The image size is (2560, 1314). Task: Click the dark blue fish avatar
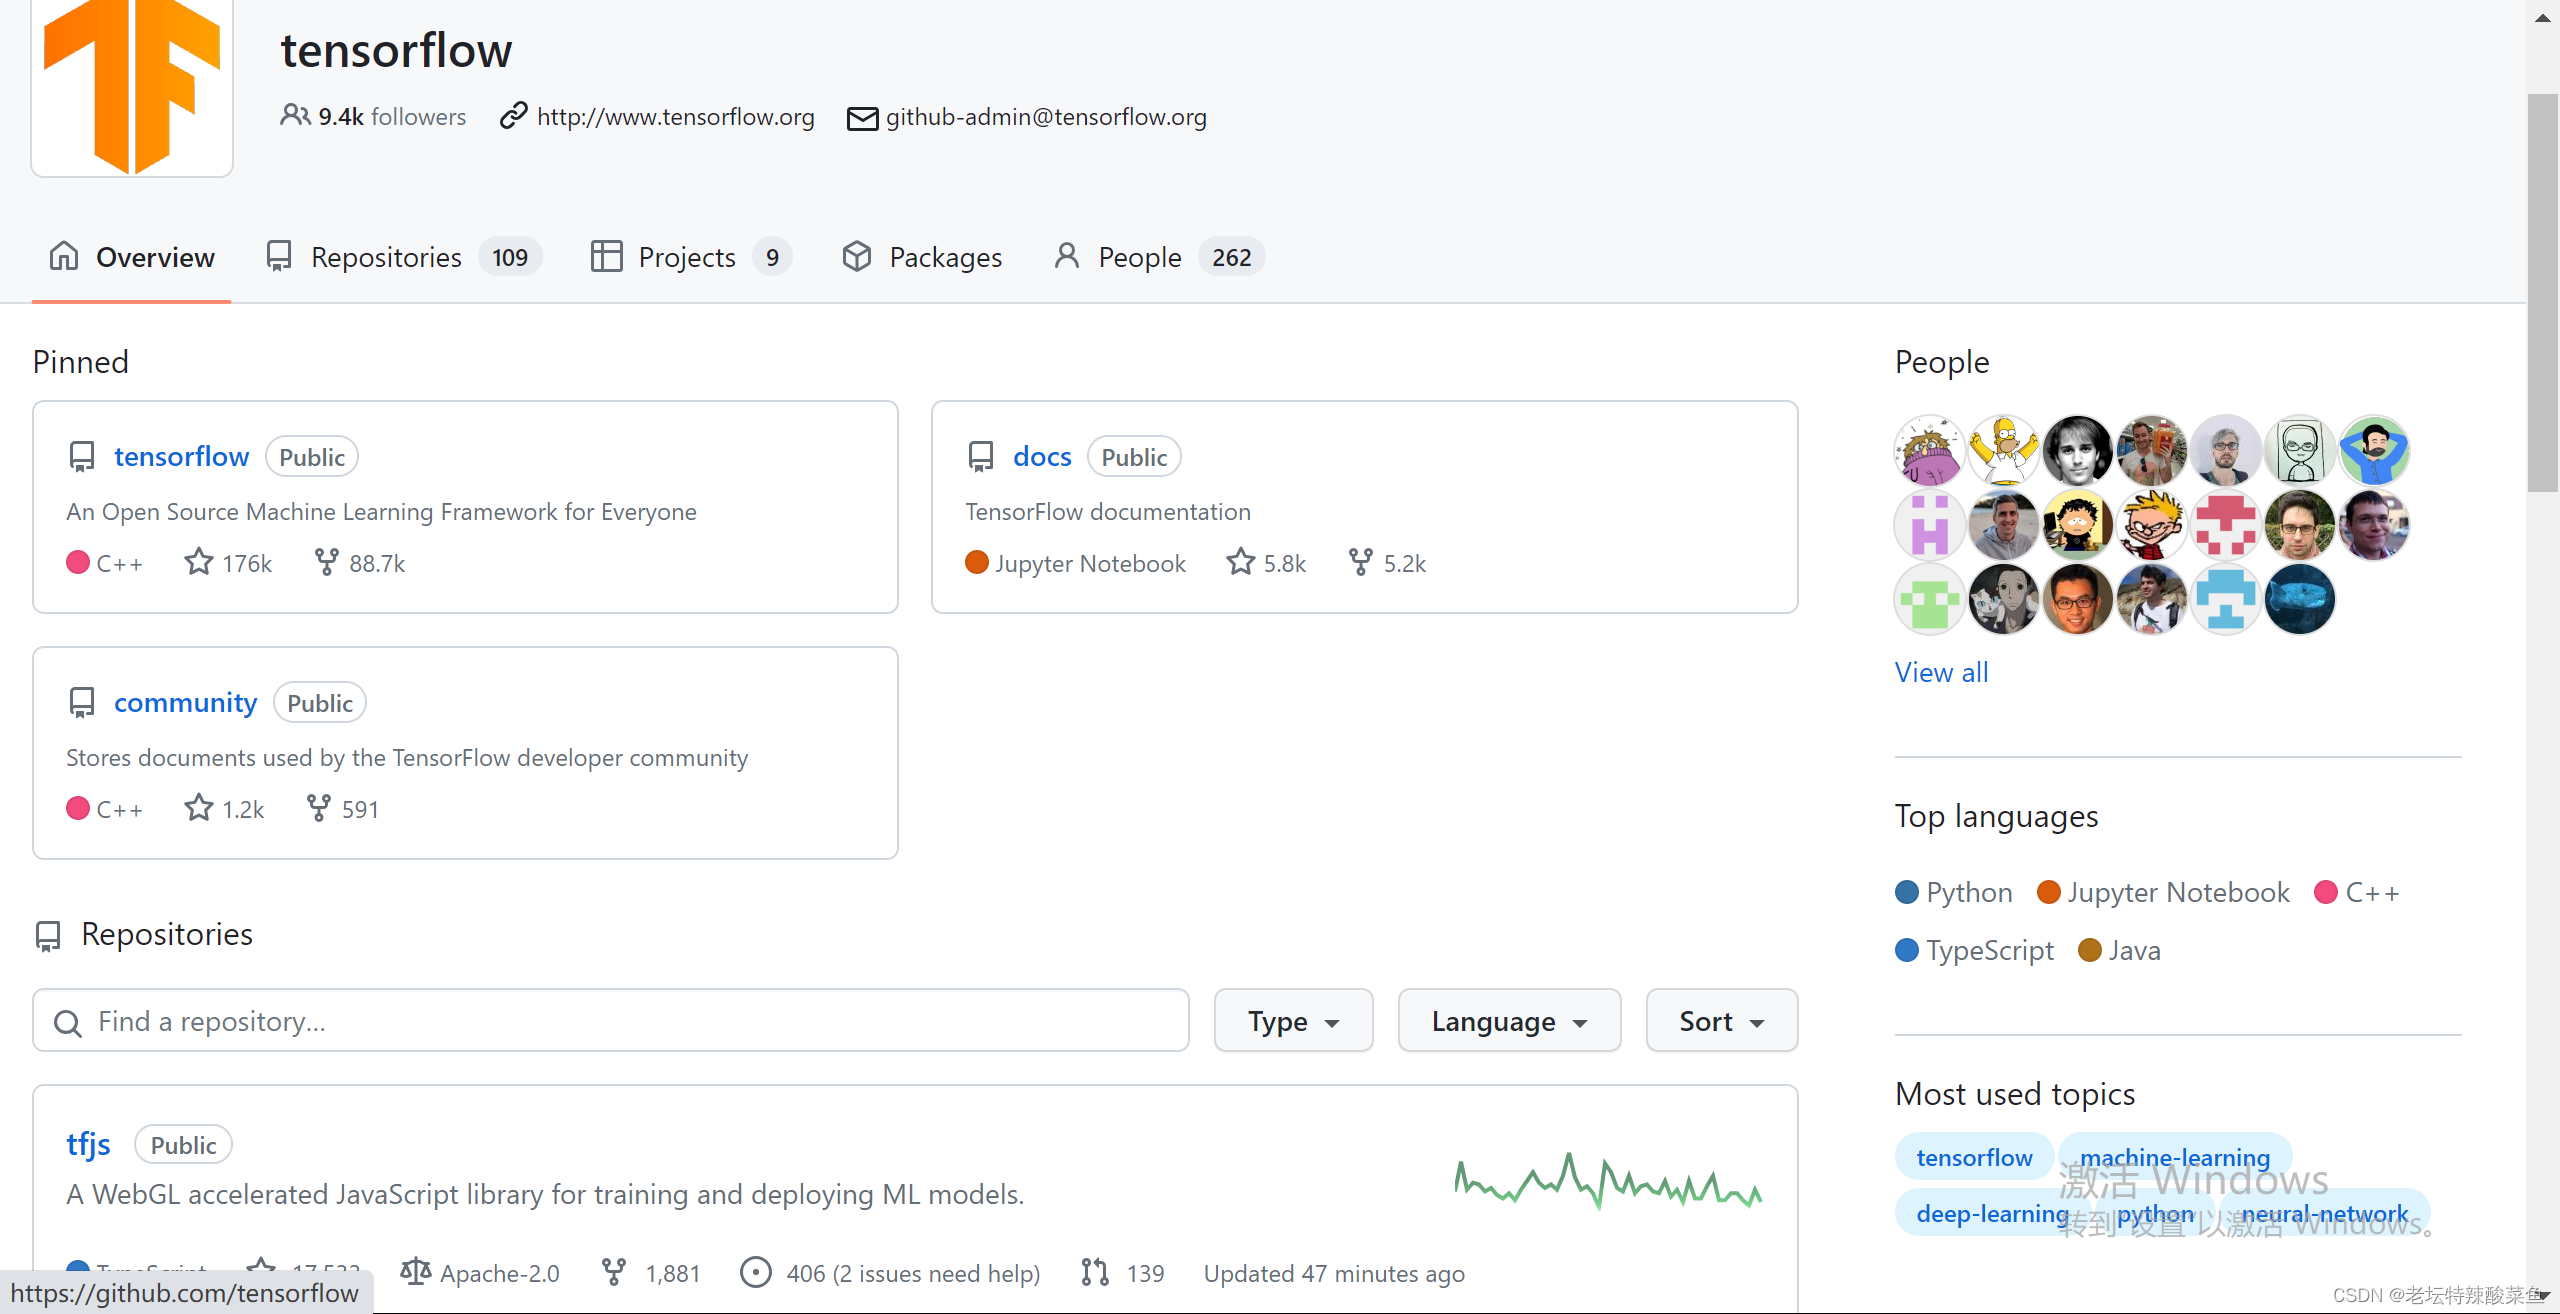coord(2299,599)
